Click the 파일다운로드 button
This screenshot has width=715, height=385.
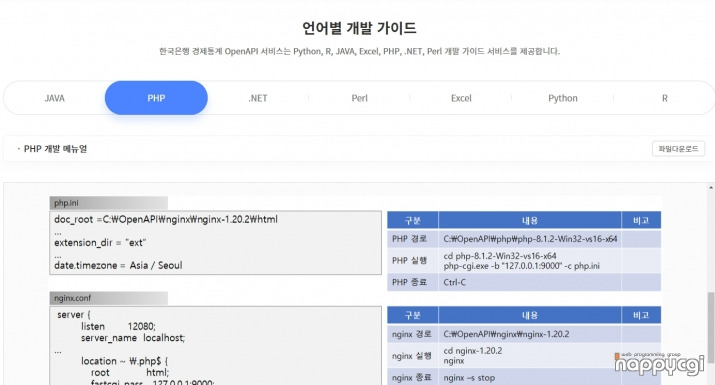pos(678,149)
